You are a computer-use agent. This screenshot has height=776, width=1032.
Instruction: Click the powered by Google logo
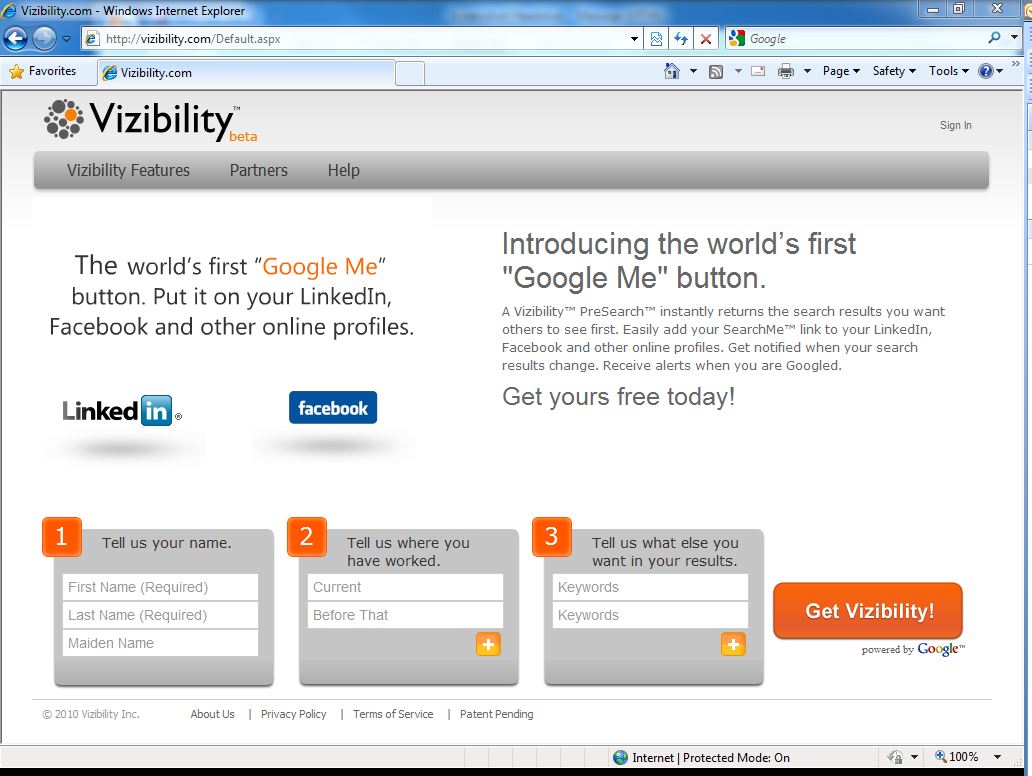[914, 650]
